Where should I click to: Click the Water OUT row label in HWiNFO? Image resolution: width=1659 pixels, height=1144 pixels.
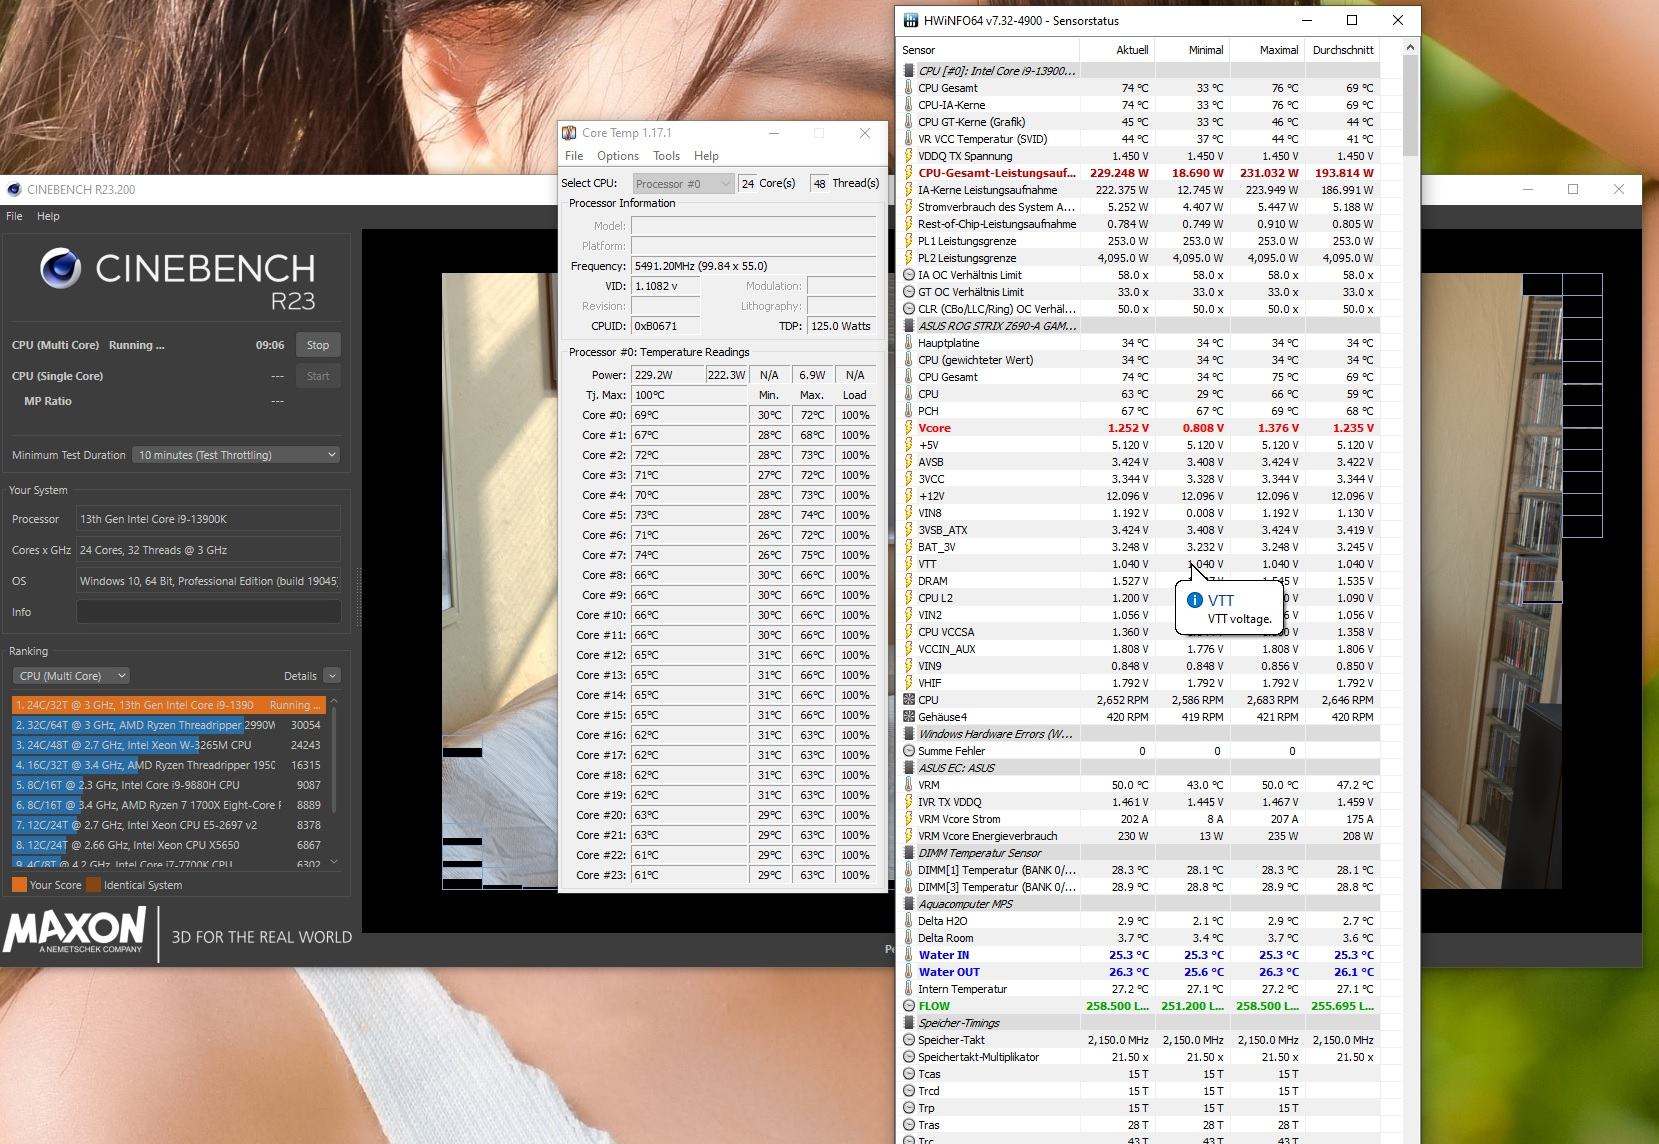click(949, 972)
